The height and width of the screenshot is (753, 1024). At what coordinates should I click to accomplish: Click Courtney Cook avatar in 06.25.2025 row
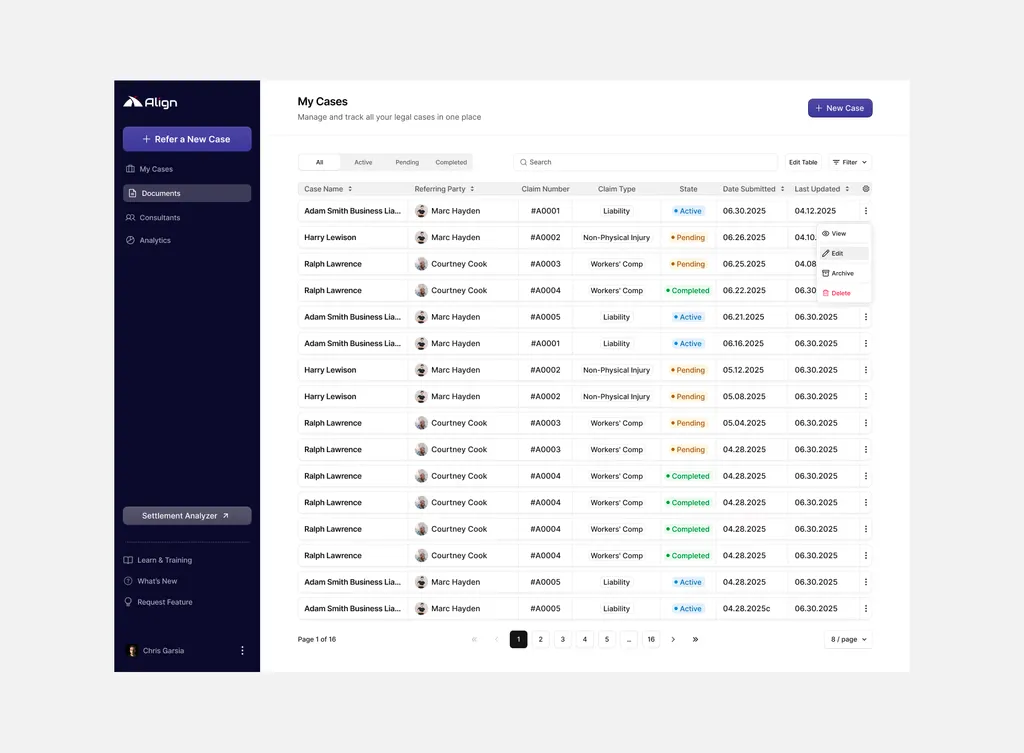(x=421, y=264)
